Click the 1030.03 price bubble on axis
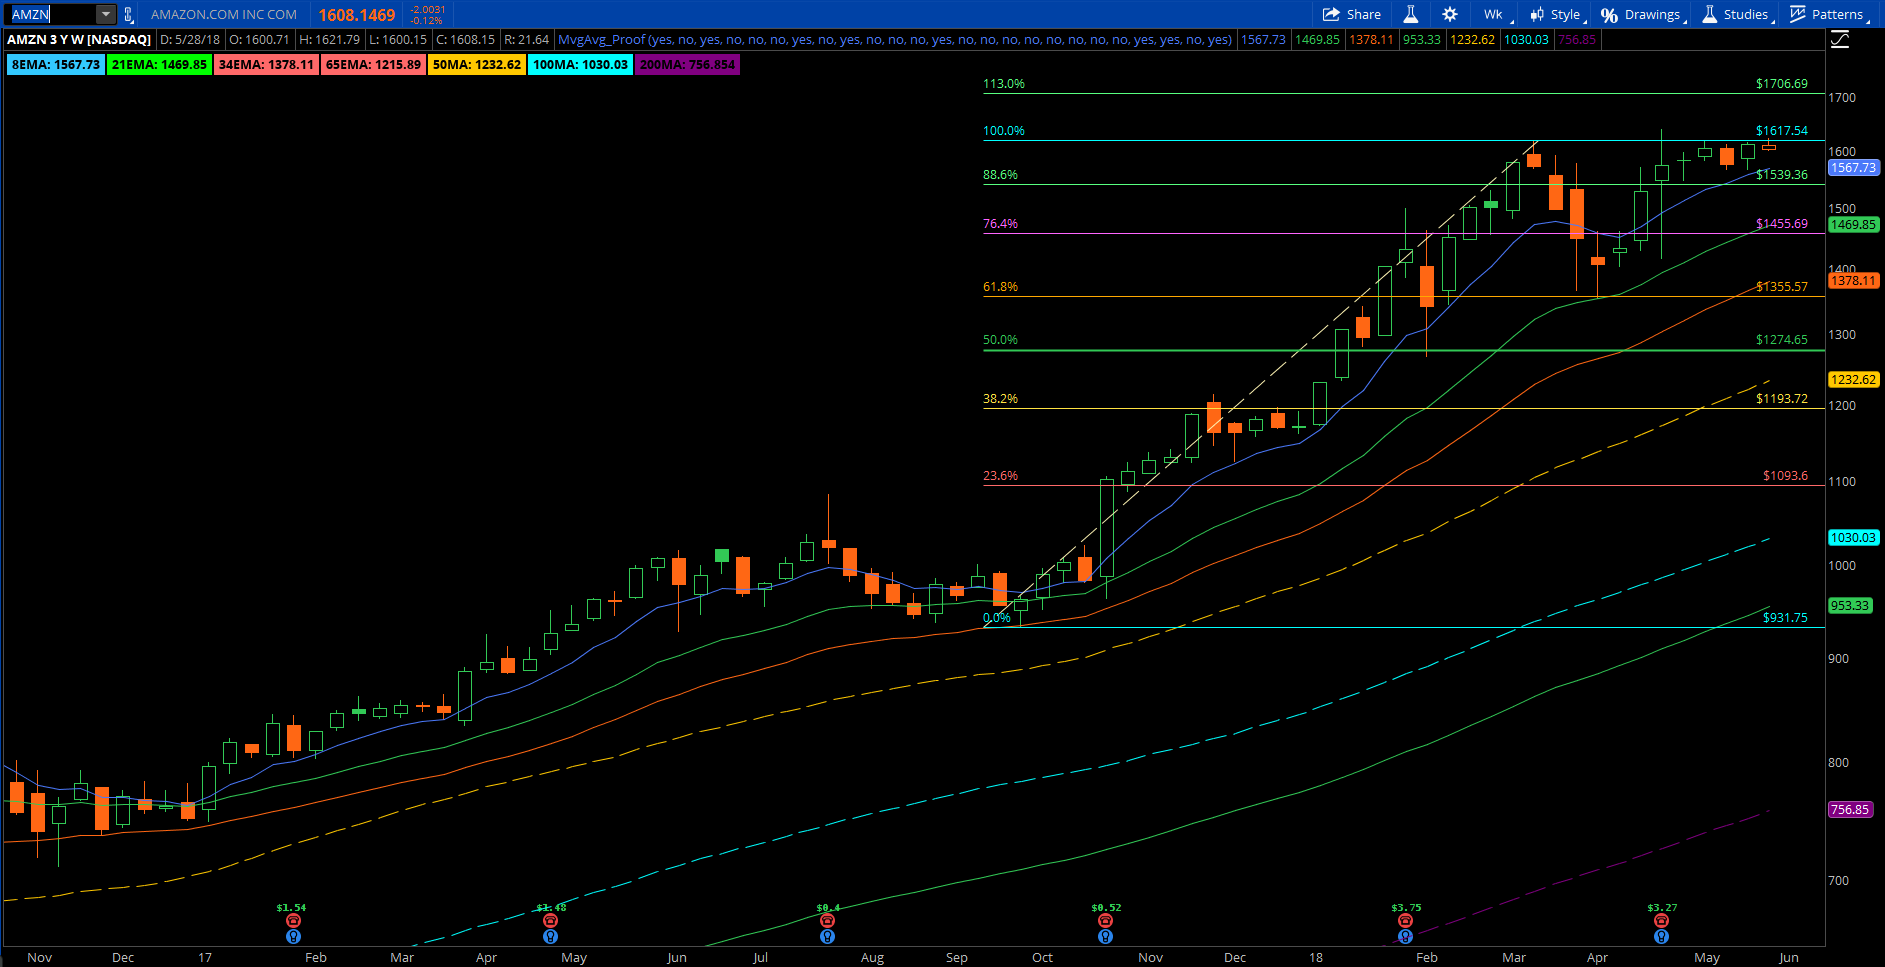The image size is (1885, 967). click(x=1854, y=538)
